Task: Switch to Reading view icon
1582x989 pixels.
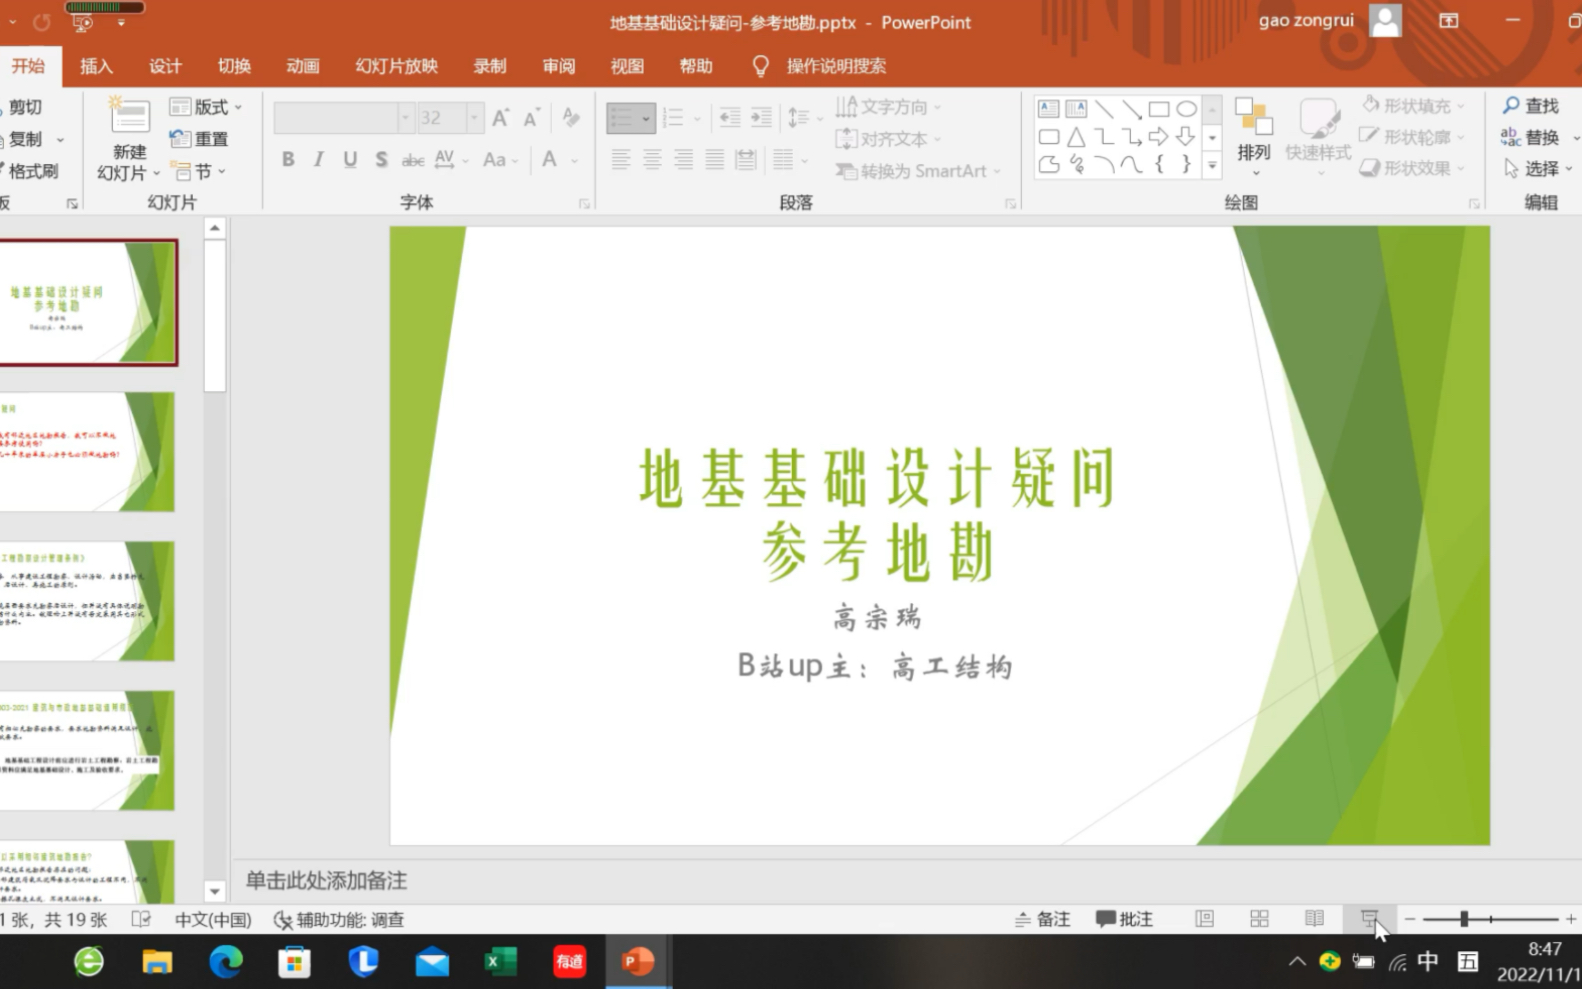Action: (1314, 918)
